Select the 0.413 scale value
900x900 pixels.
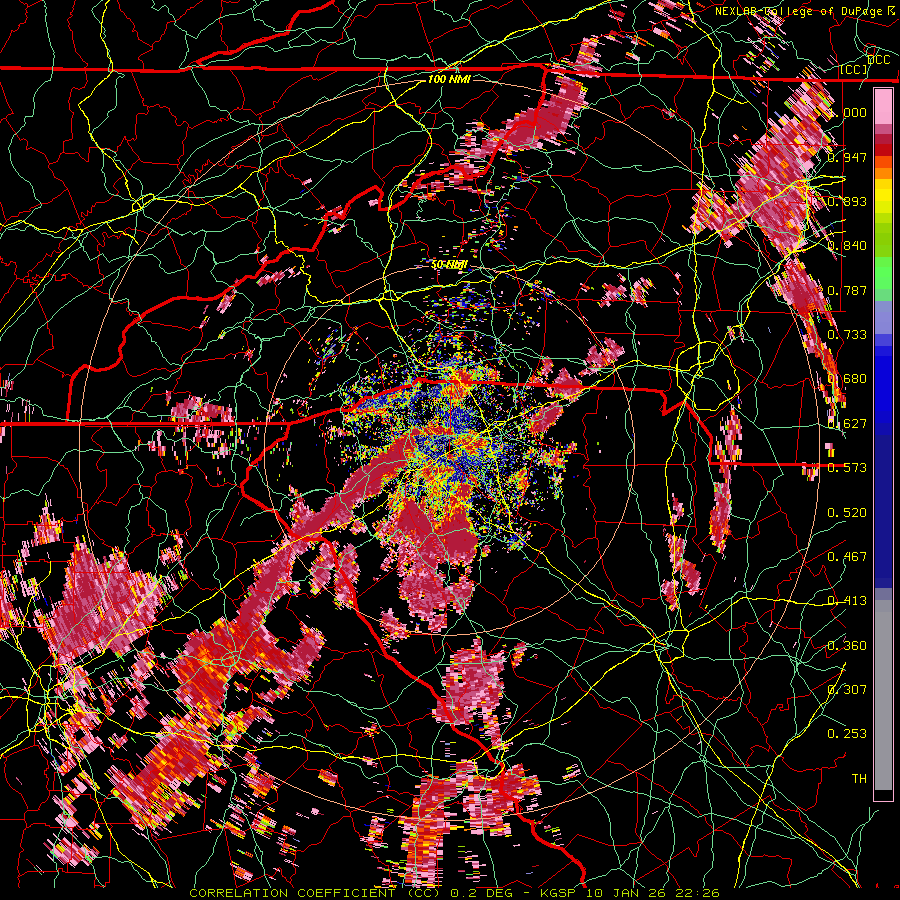[x=848, y=601]
